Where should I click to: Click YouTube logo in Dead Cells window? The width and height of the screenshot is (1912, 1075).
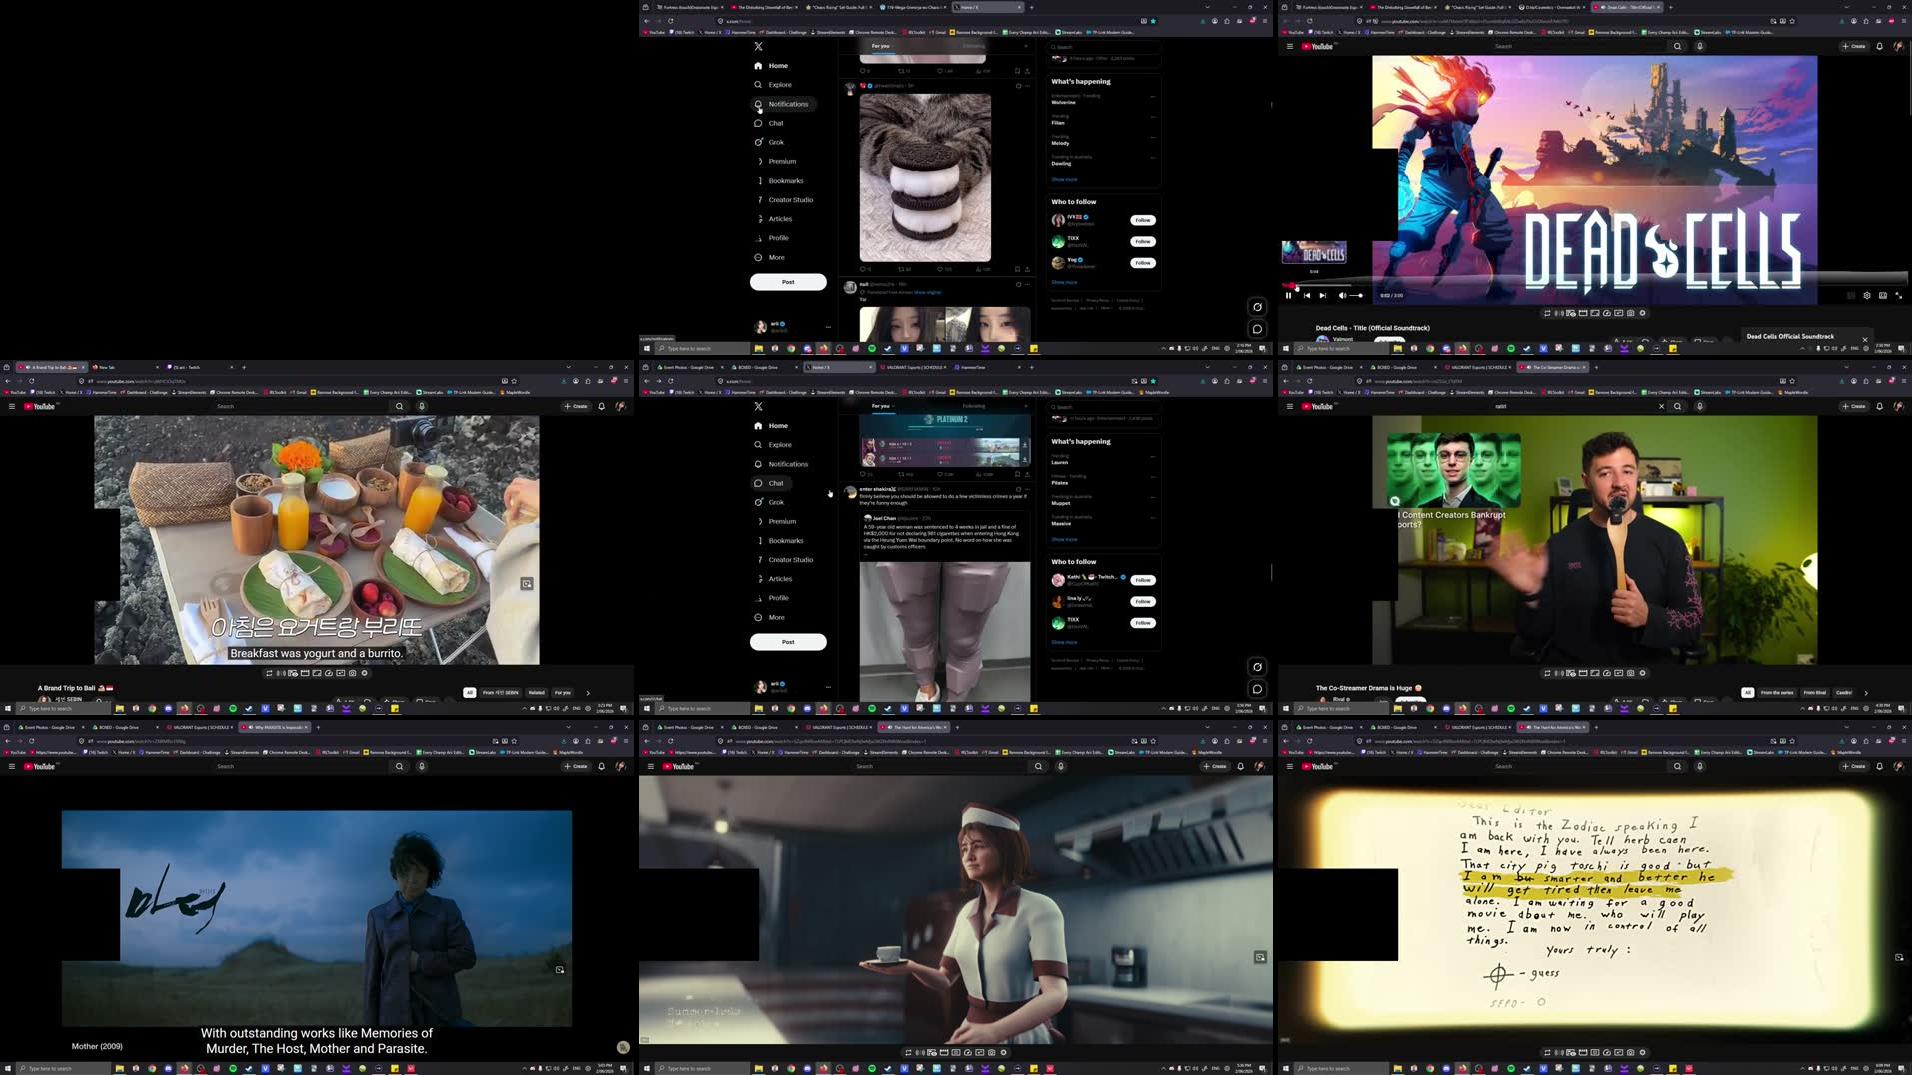[1318, 46]
